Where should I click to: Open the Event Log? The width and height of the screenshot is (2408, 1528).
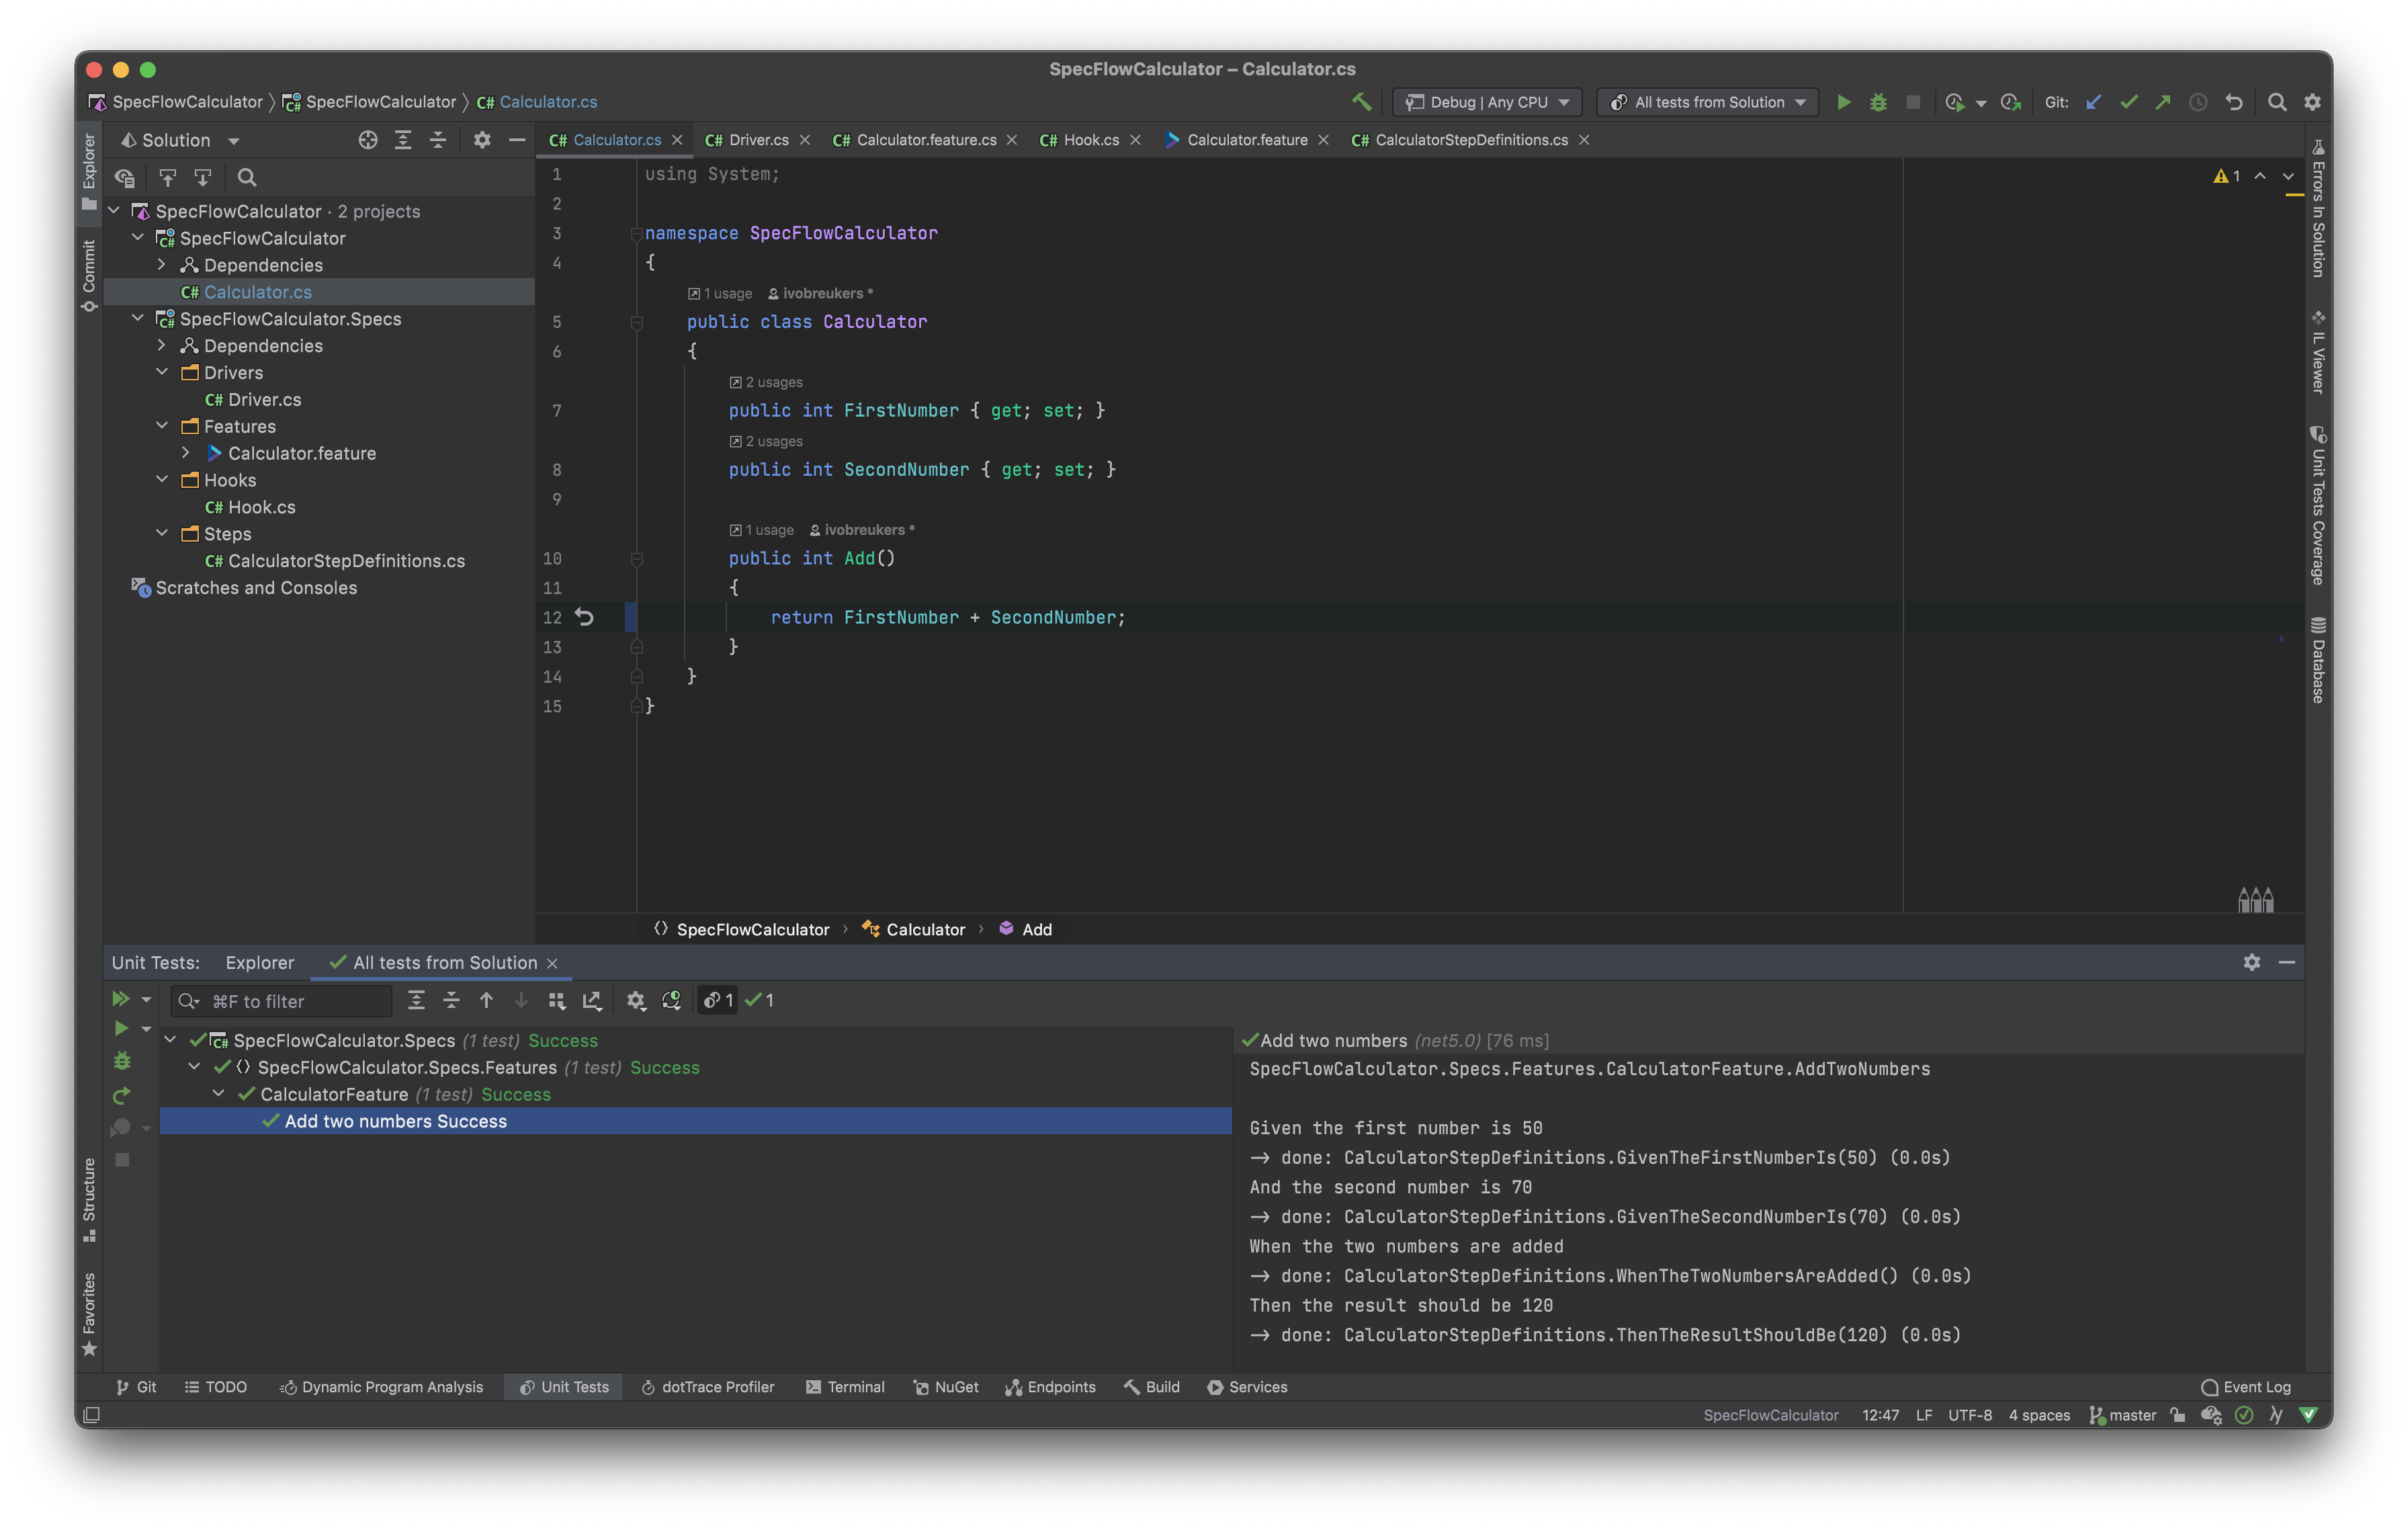2246,1387
